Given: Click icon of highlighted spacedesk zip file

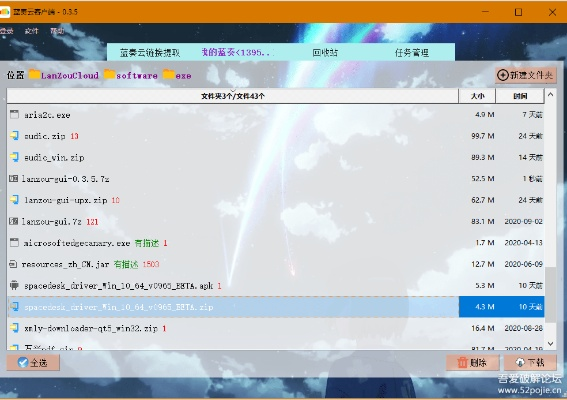Looking at the screenshot, I should pos(14,306).
